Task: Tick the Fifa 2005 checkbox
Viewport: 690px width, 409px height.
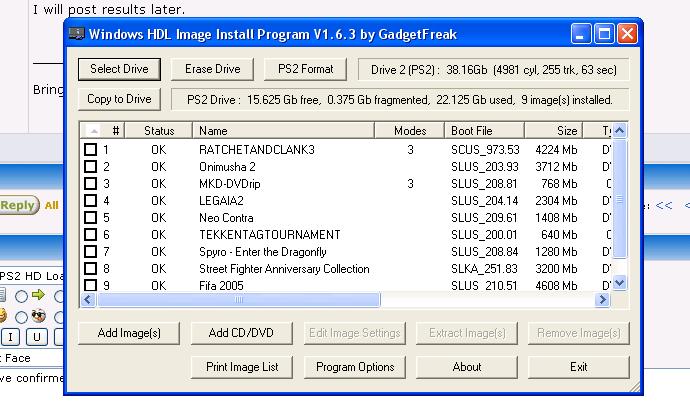Action: pyautogui.click(x=90, y=285)
